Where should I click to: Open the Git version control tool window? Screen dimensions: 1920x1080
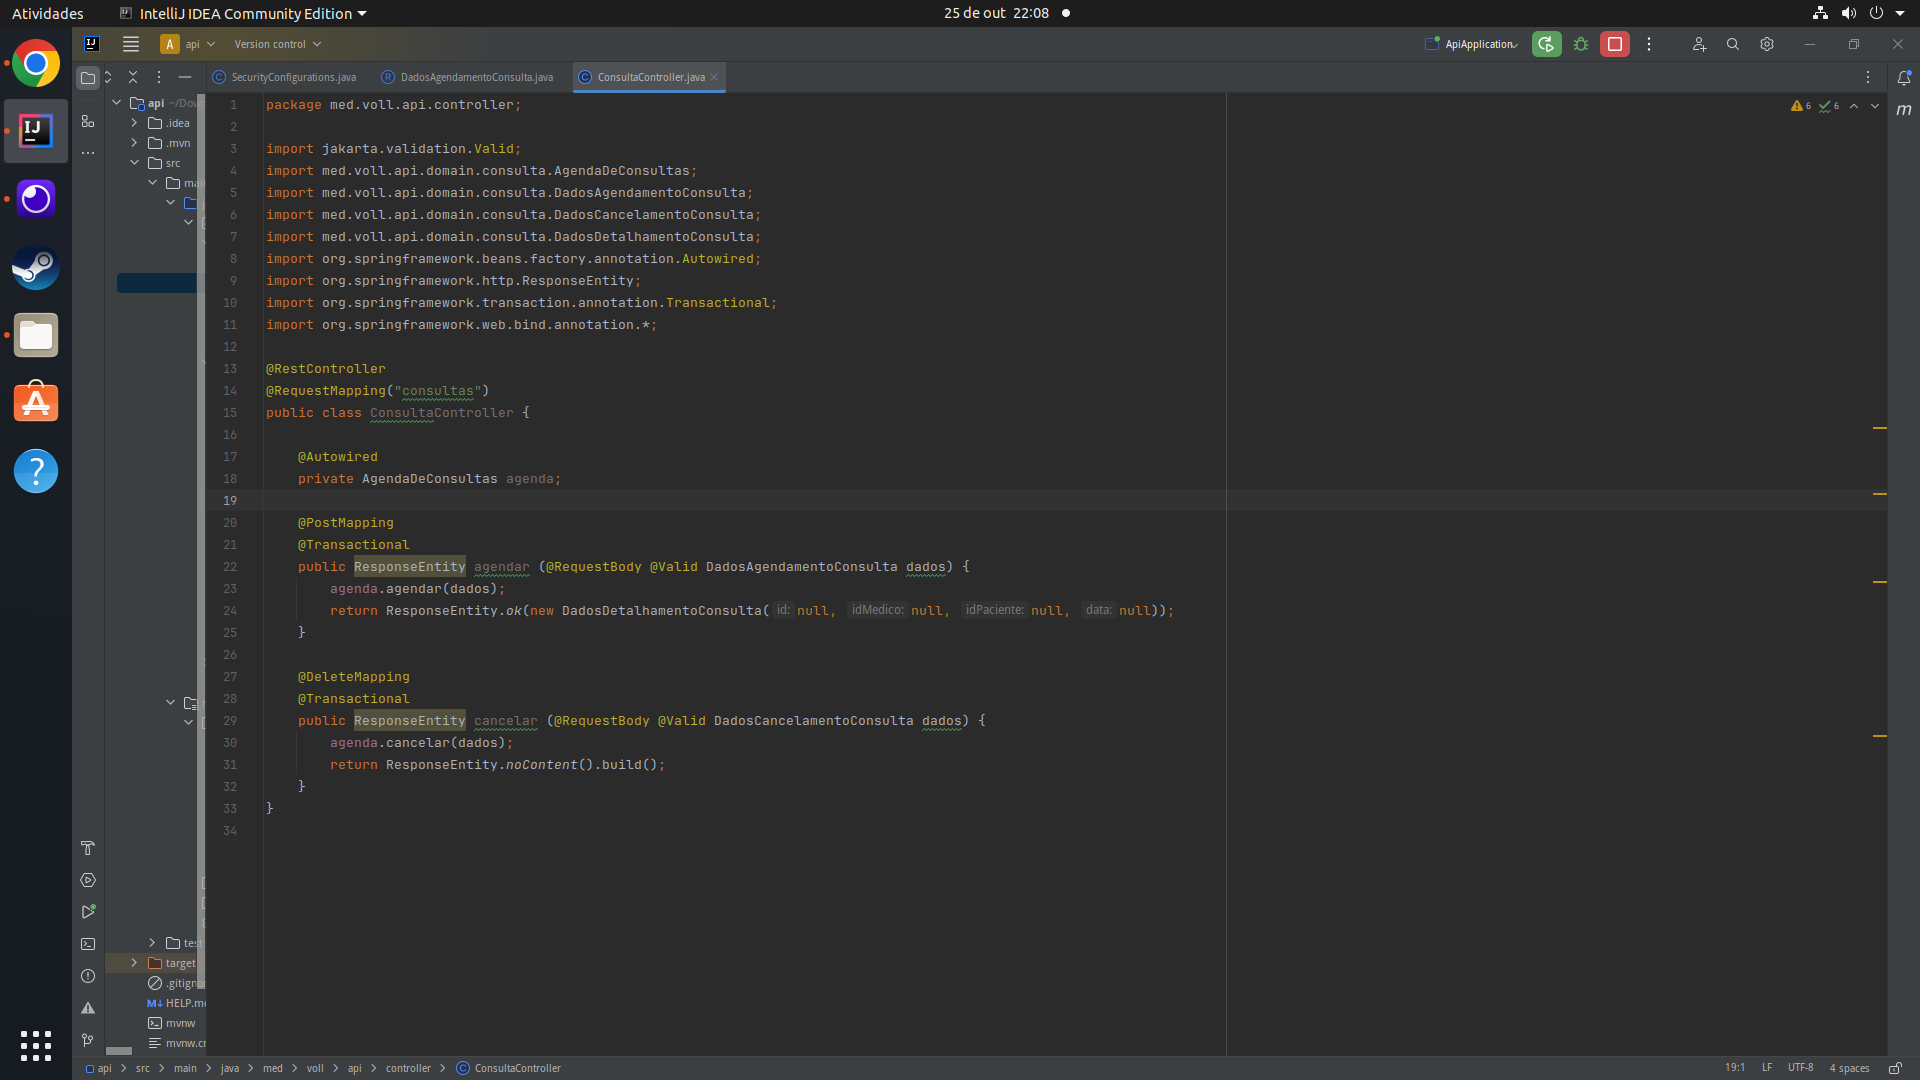(x=88, y=1040)
